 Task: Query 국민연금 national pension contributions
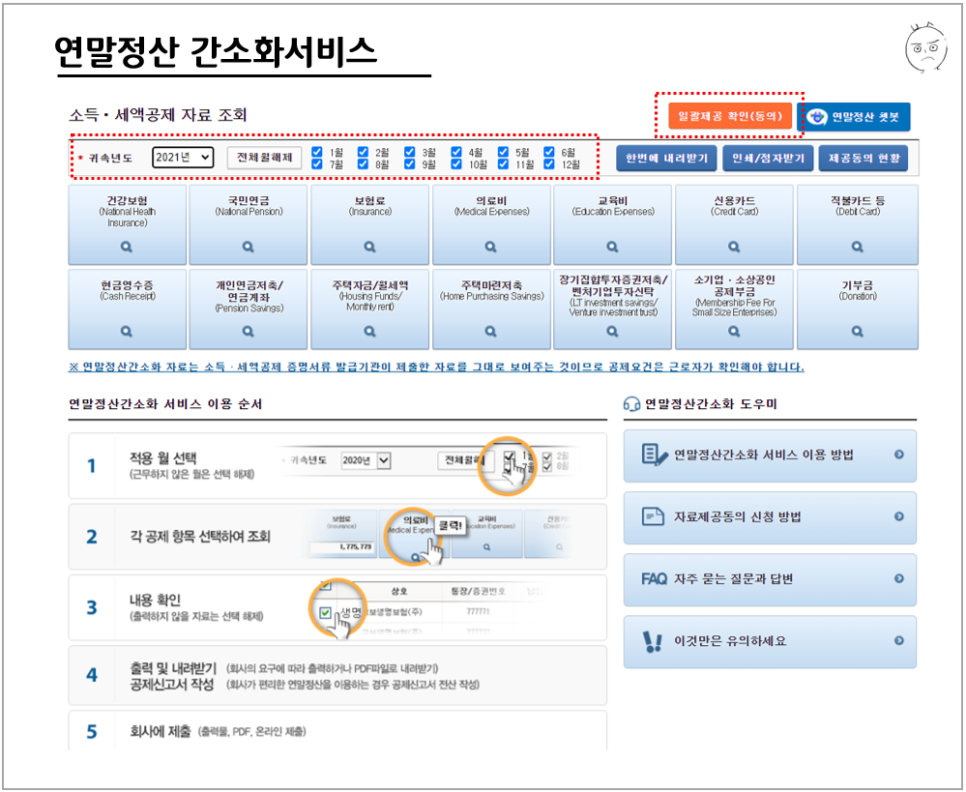(x=248, y=243)
